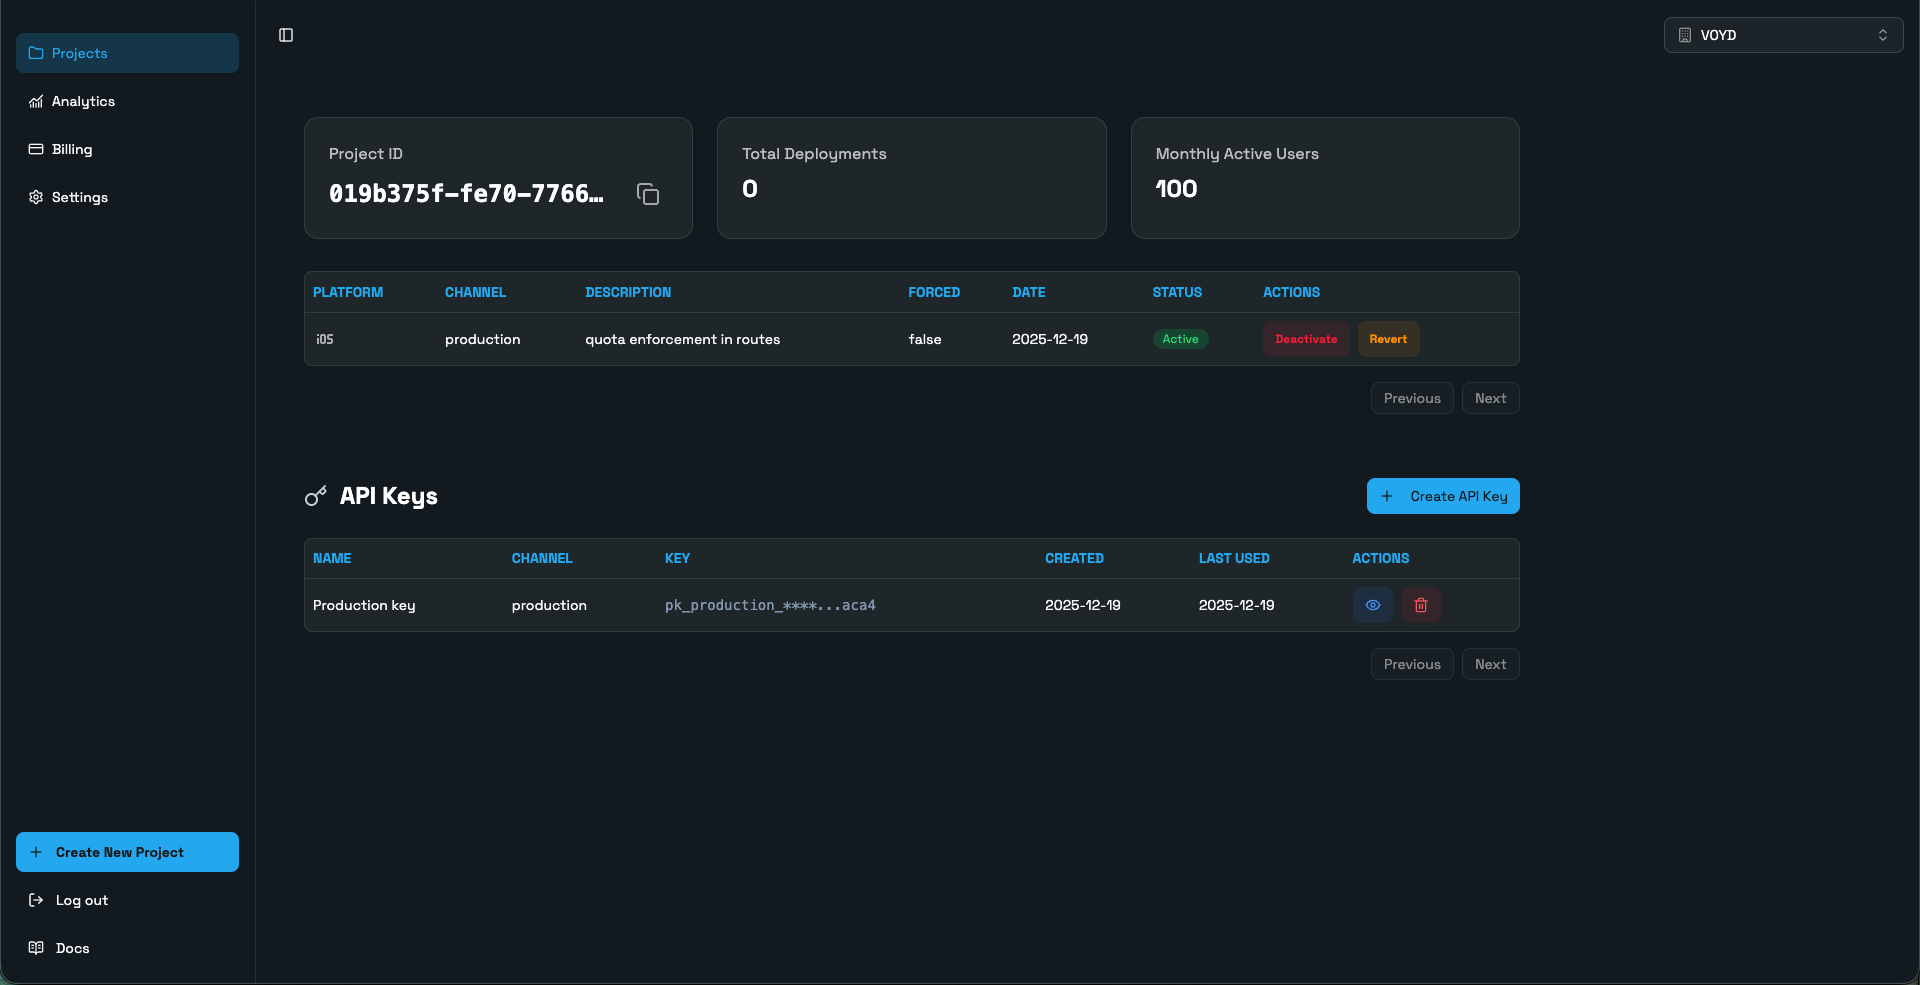The height and width of the screenshot is (985, 1920).
Task: Open Analytics from the sidebar
Action: click(83, 101)
